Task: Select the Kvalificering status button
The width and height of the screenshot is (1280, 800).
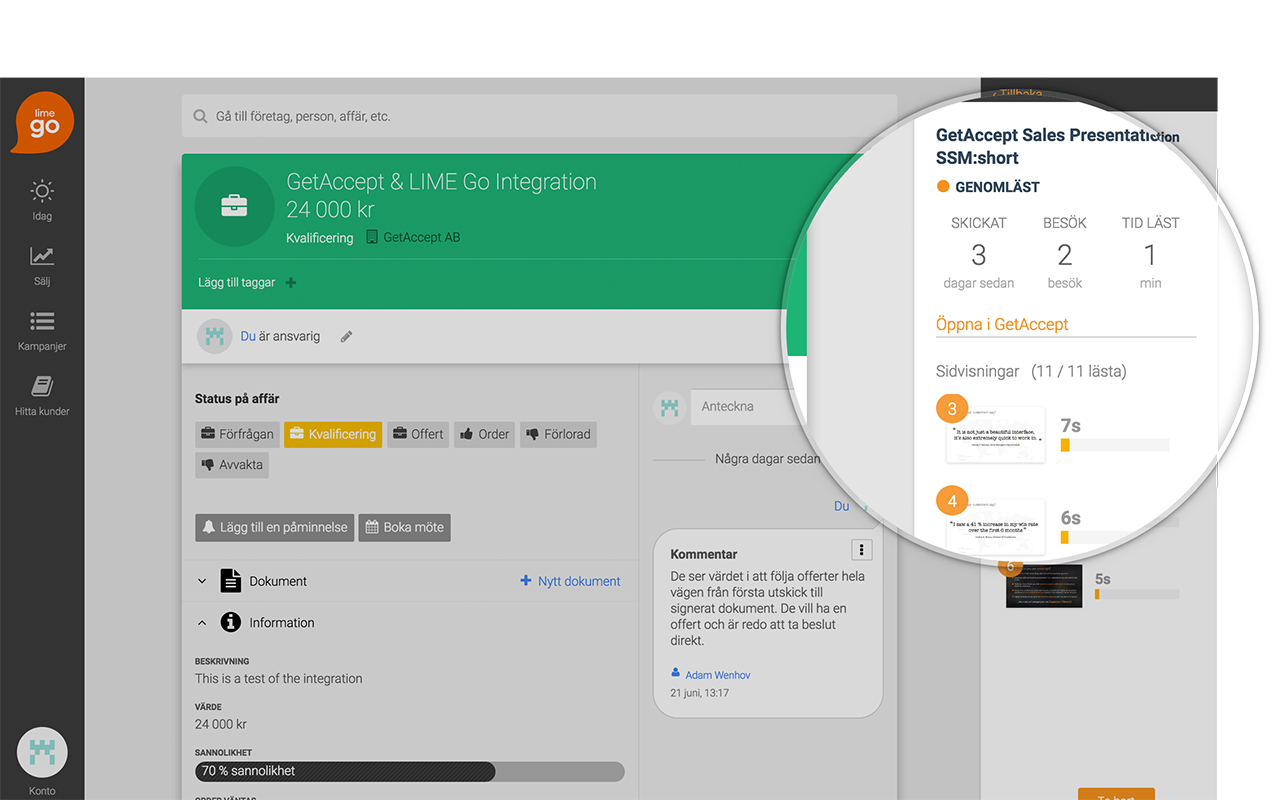Action: [333, 434]
